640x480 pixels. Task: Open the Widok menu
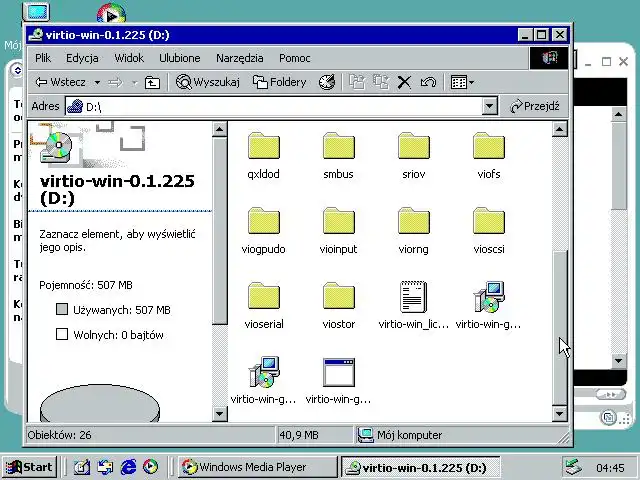129,58
